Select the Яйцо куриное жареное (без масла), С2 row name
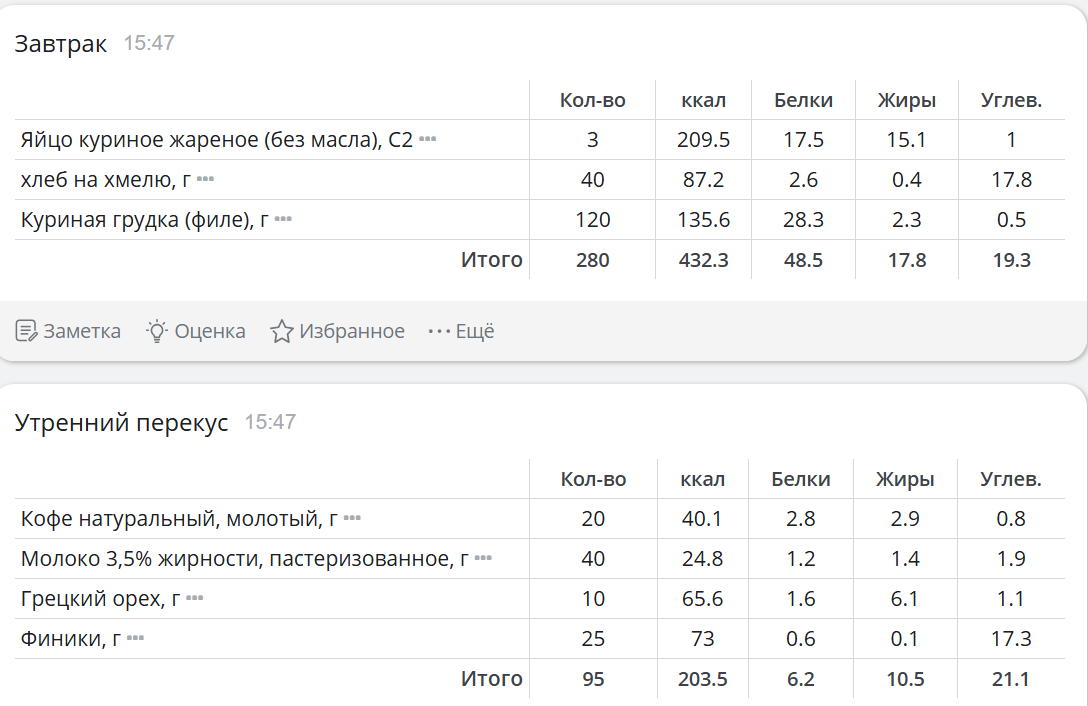The image size is (1088, 706). coord(216,140)
